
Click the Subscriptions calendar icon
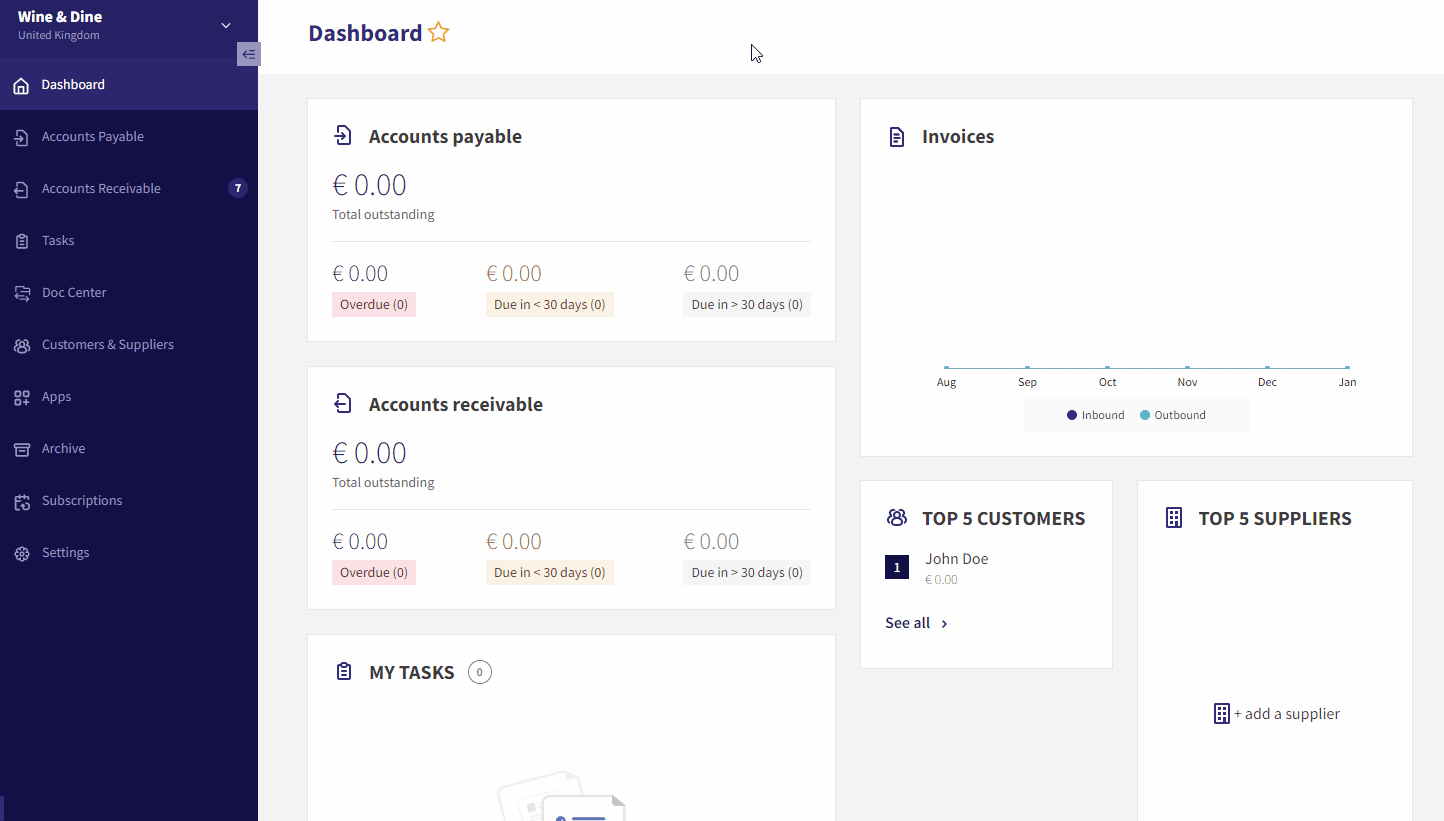(x=21, y=502)
